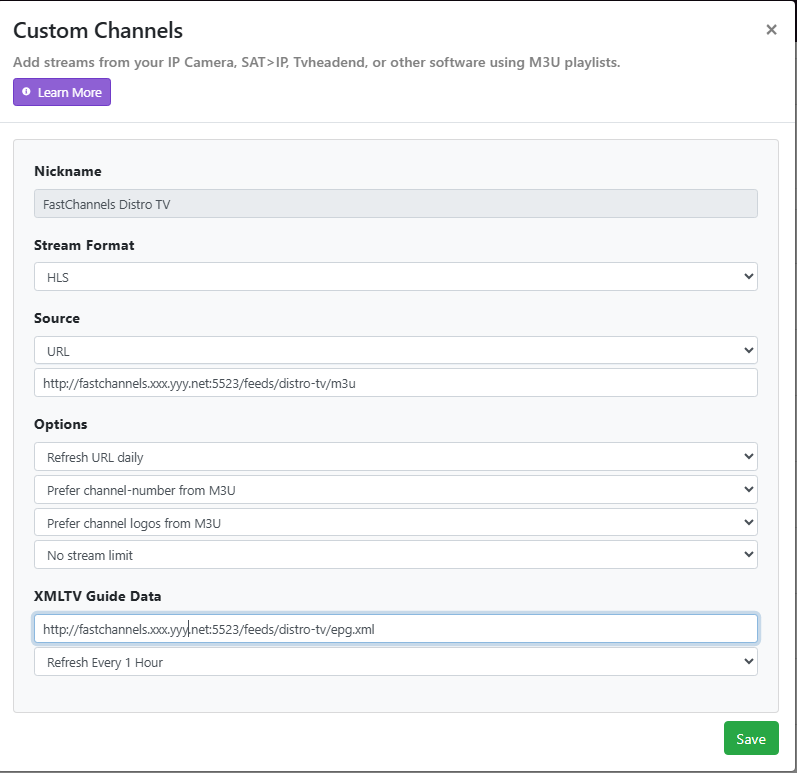Click the Options section label
The height and width of the screenshot is (773, 797).
60,424
